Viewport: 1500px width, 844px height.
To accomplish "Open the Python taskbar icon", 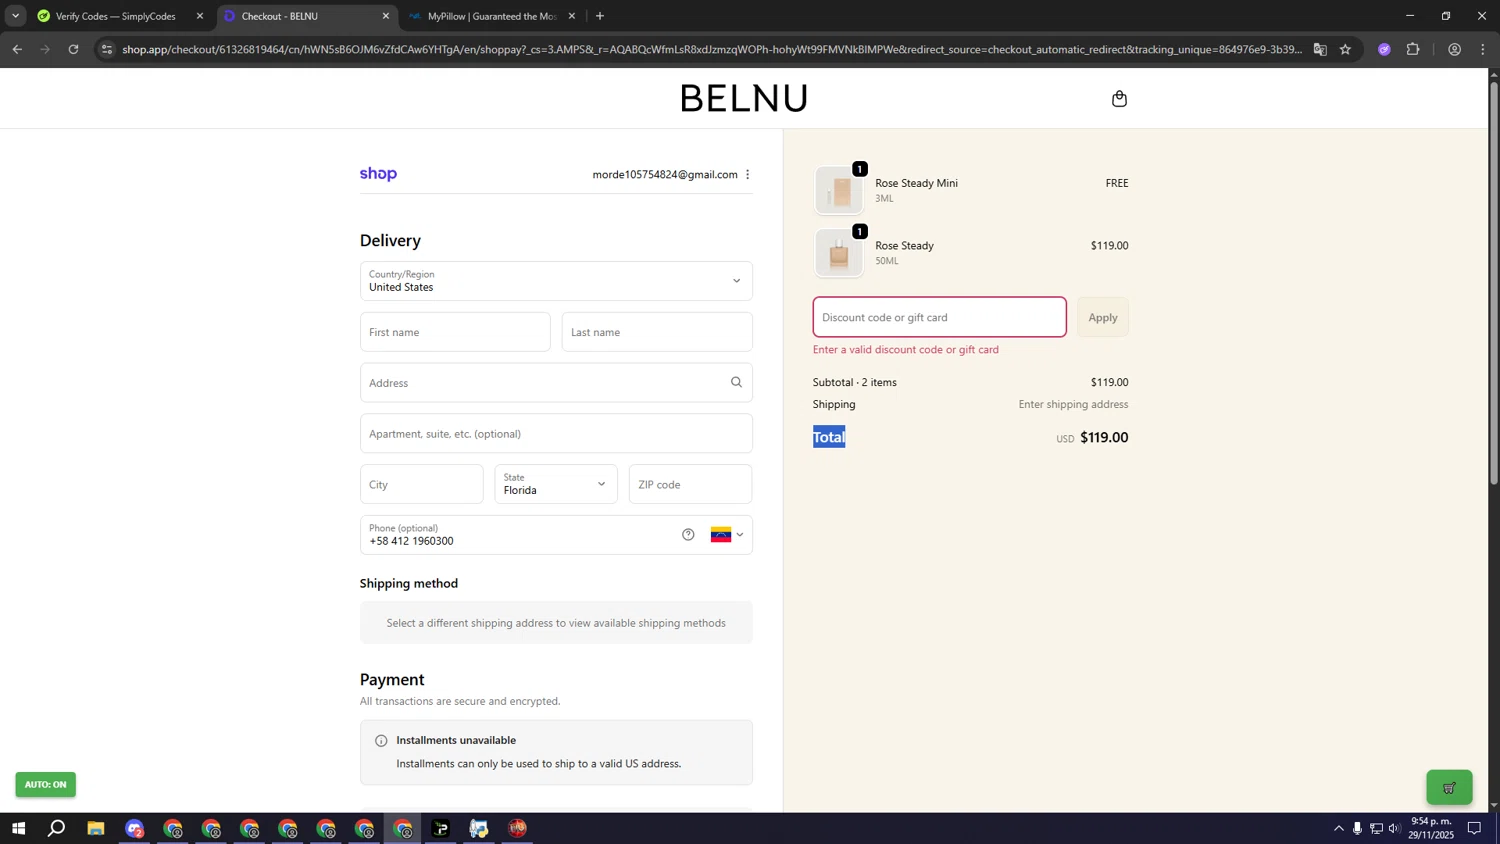I will [479, 829].
